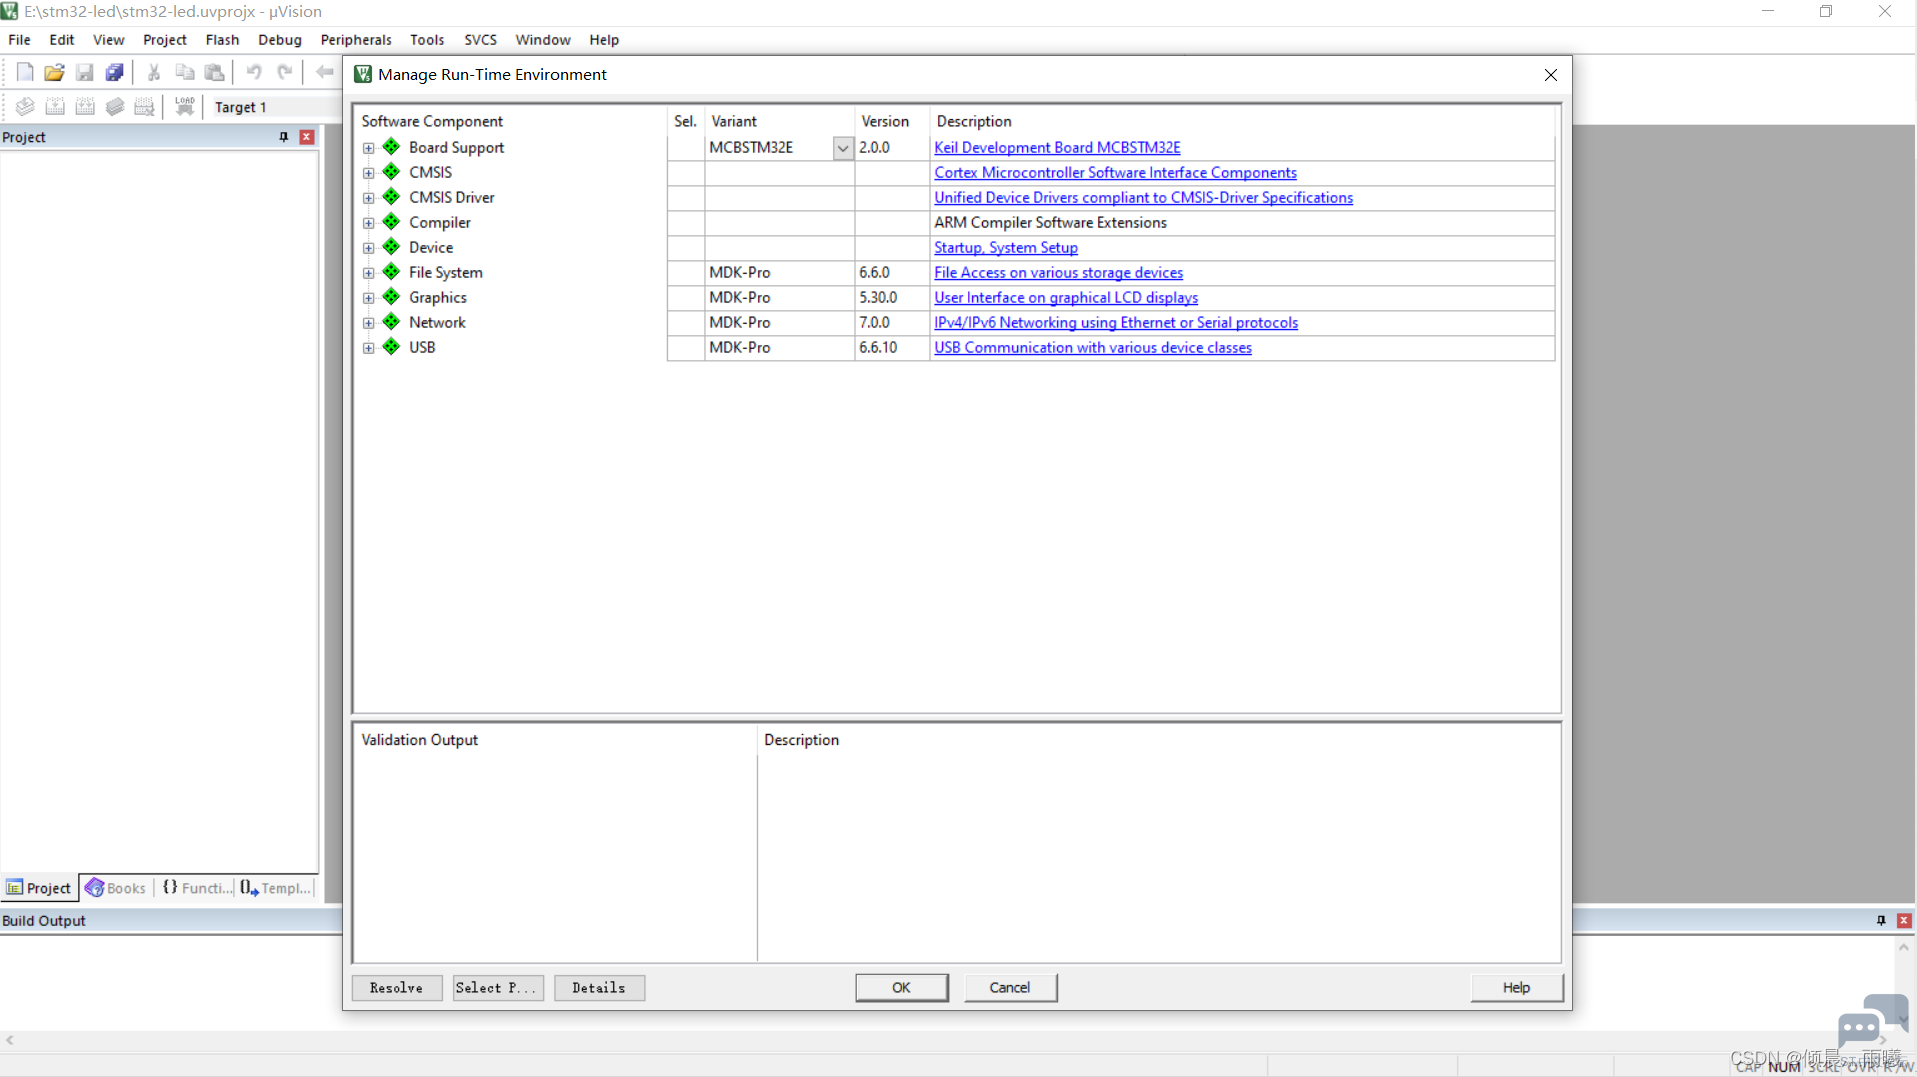This screenshot has height=1077, width=1917.
Task: Click the Resolve button
Action: (396, 988)
